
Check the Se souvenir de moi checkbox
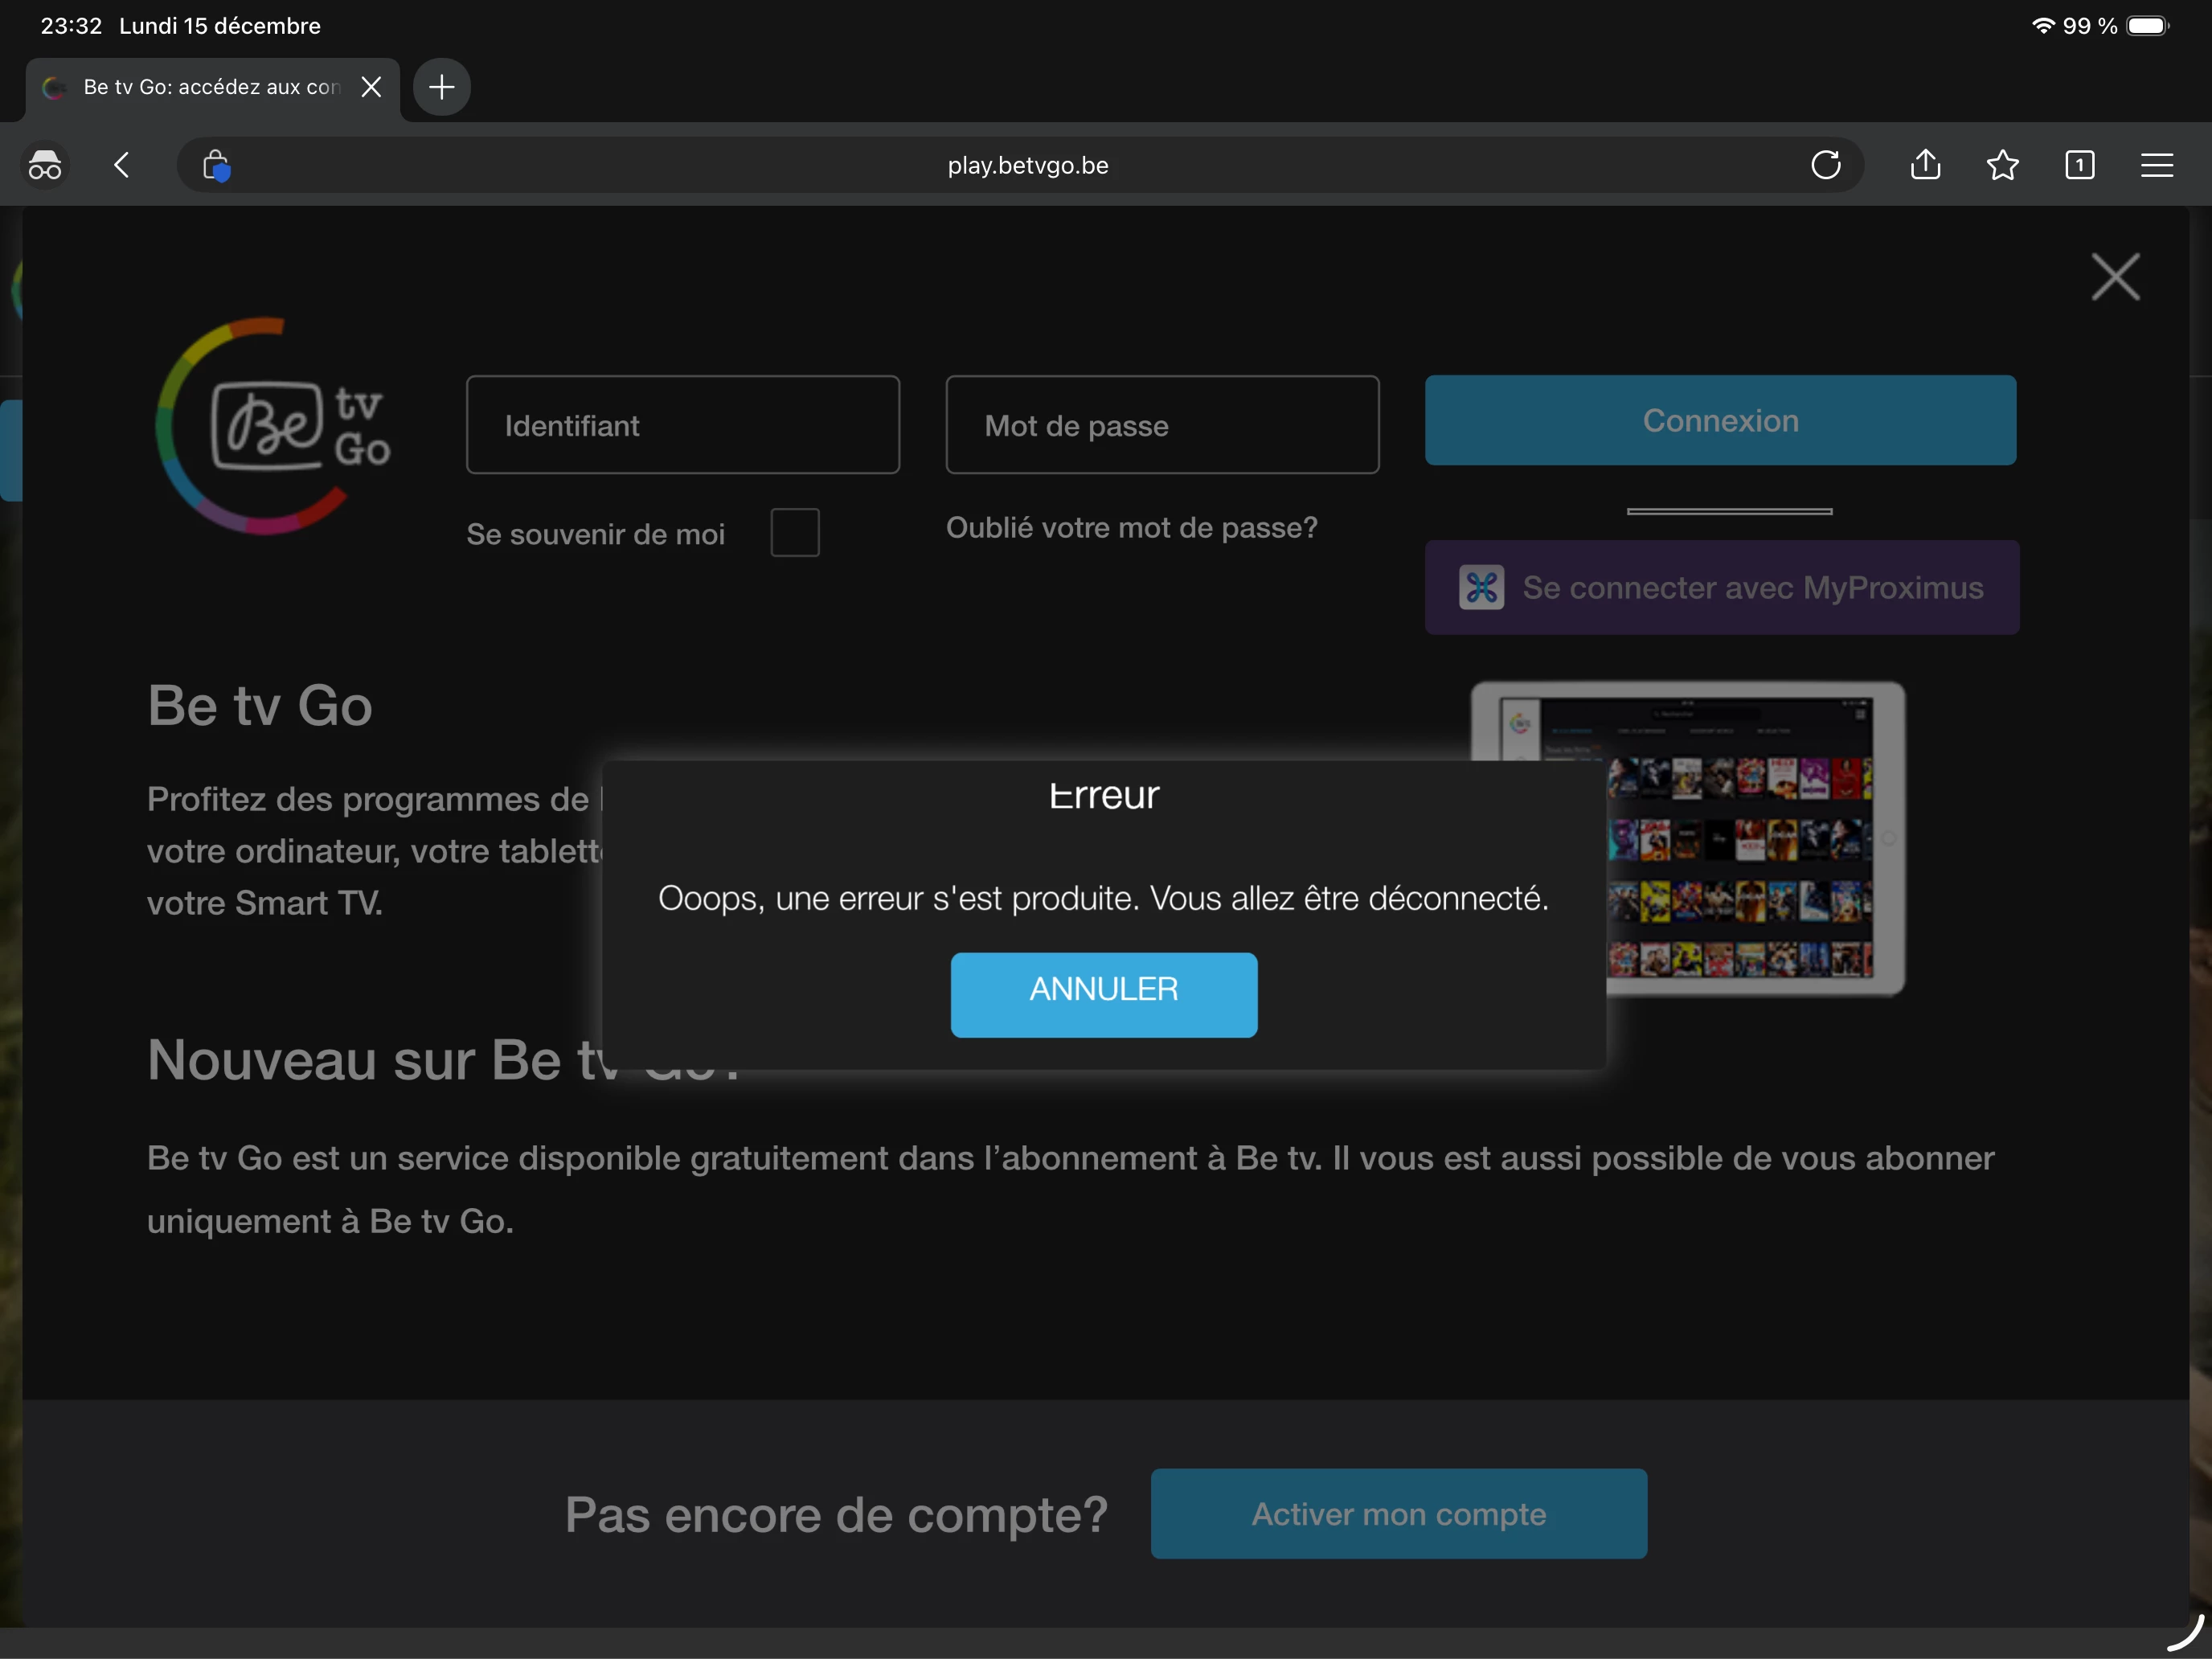coord(795,532)
